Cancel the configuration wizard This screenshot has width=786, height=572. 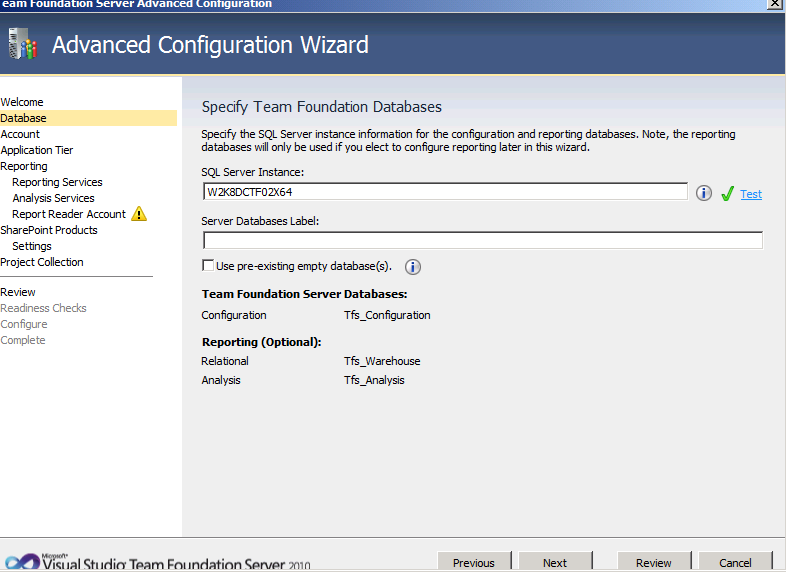pyautogui.click(x=735, y=562)
